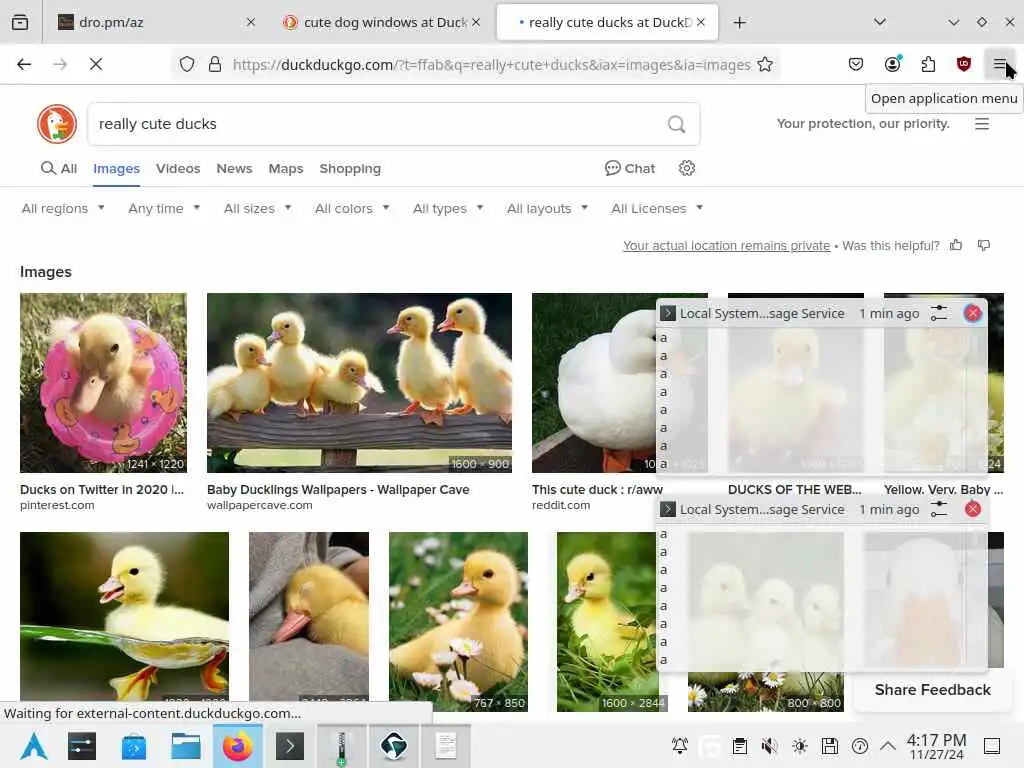Click the uBlock Origin extension icon

pyautogui.click(x=963, y=64)
